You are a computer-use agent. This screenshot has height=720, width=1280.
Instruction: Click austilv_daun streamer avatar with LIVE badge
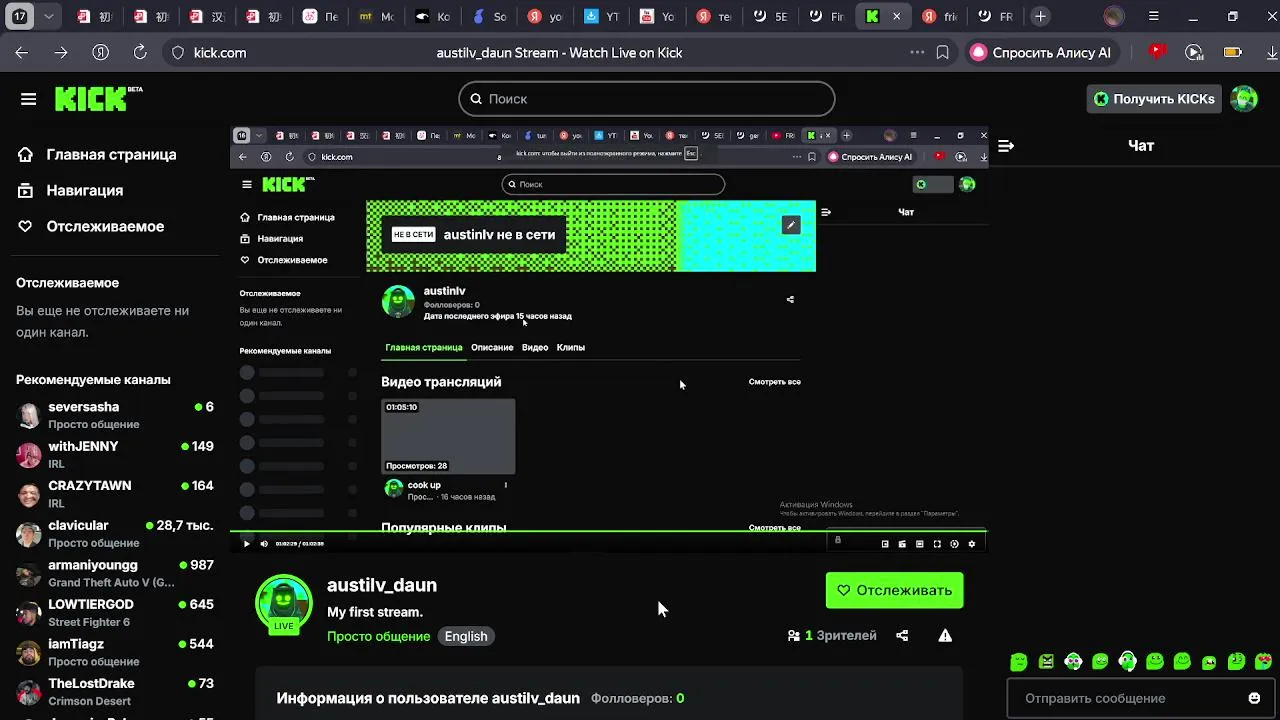coord(284,604)
